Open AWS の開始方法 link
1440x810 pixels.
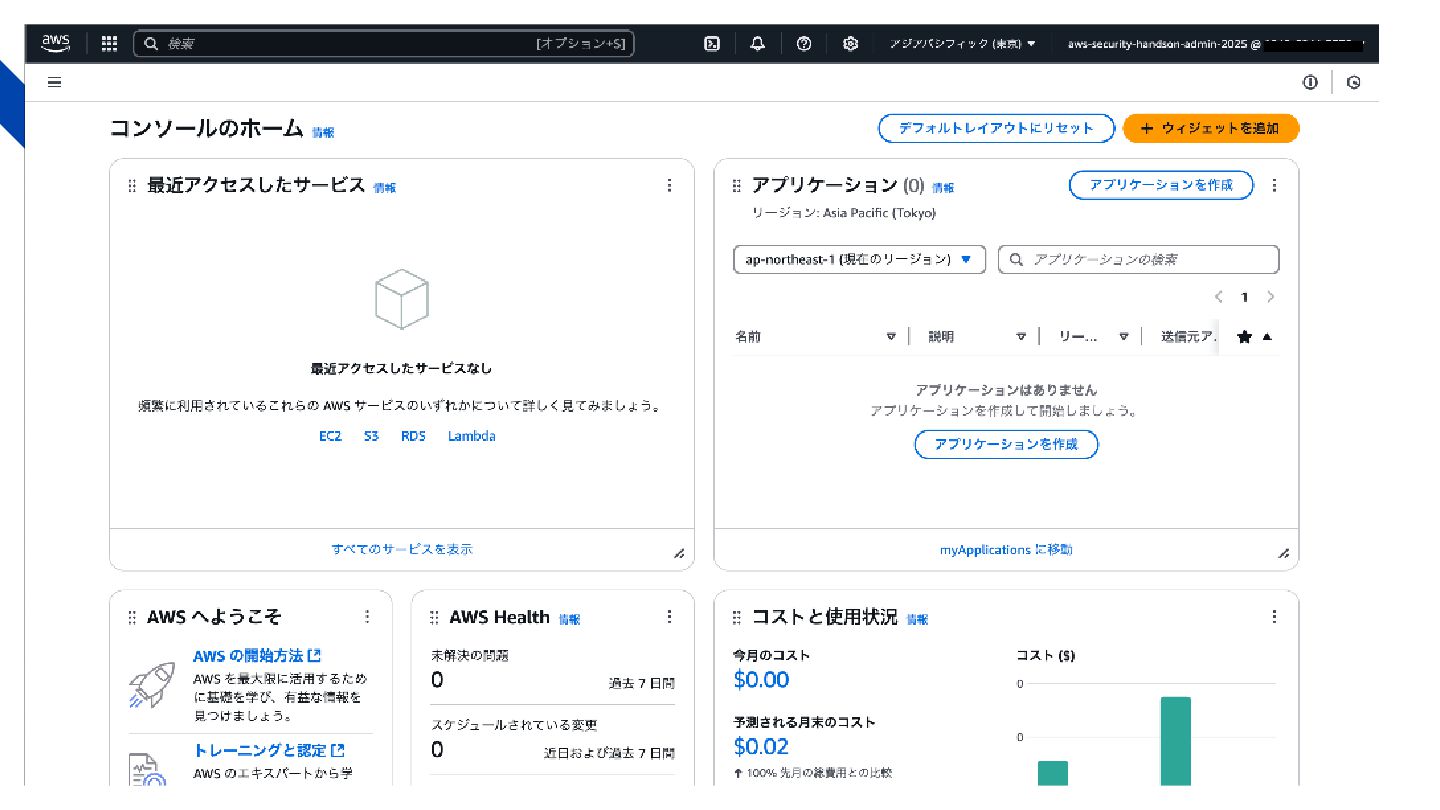click(x=257, y=656)
